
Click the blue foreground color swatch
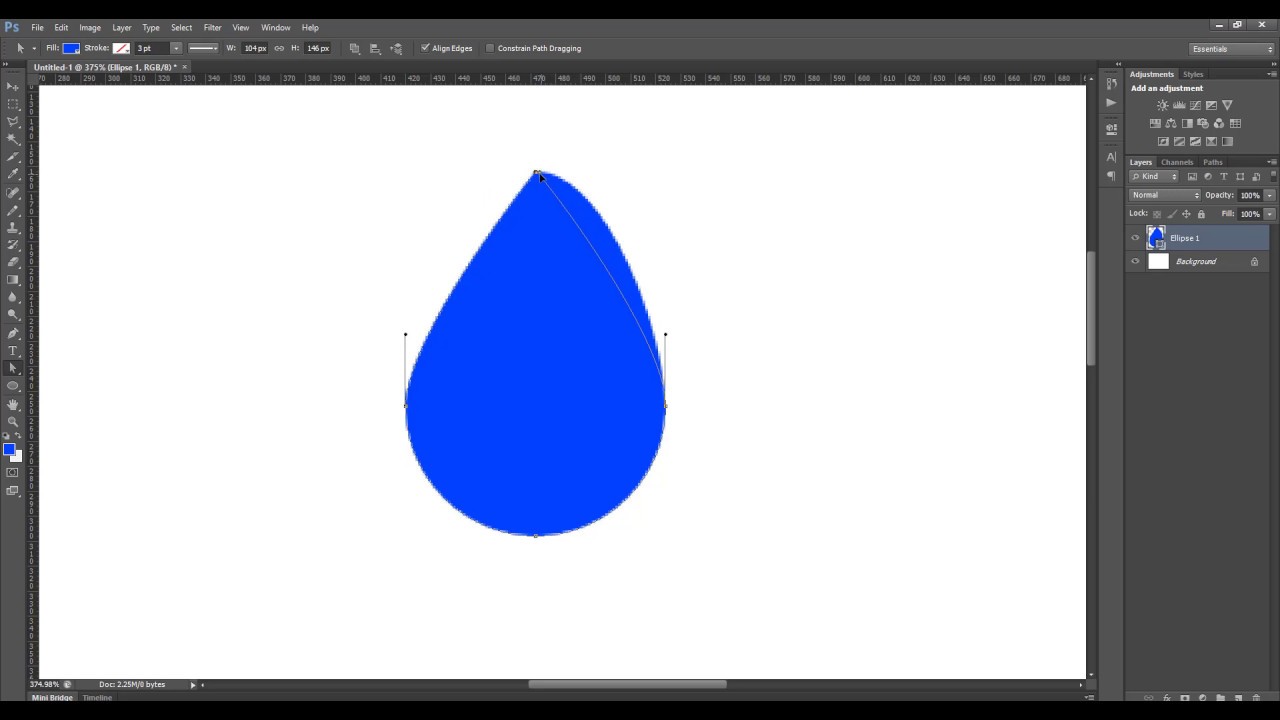pyautogui.click(x=9, y=449)
